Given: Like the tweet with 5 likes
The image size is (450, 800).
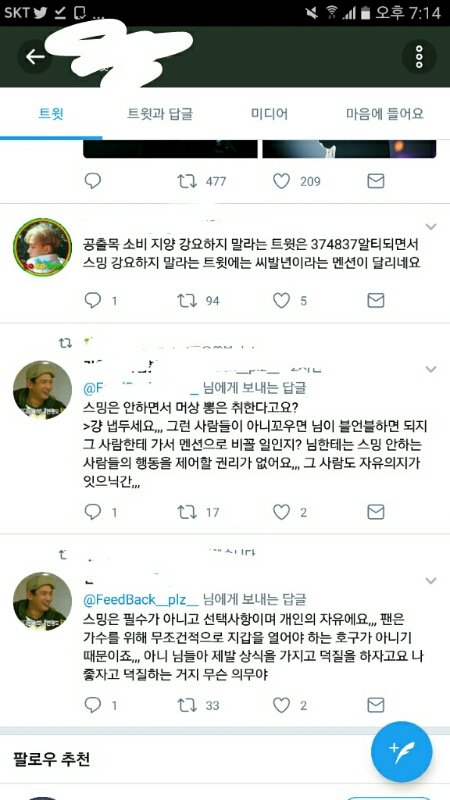Looking at the screenshot, I should [x=281, y=301].
